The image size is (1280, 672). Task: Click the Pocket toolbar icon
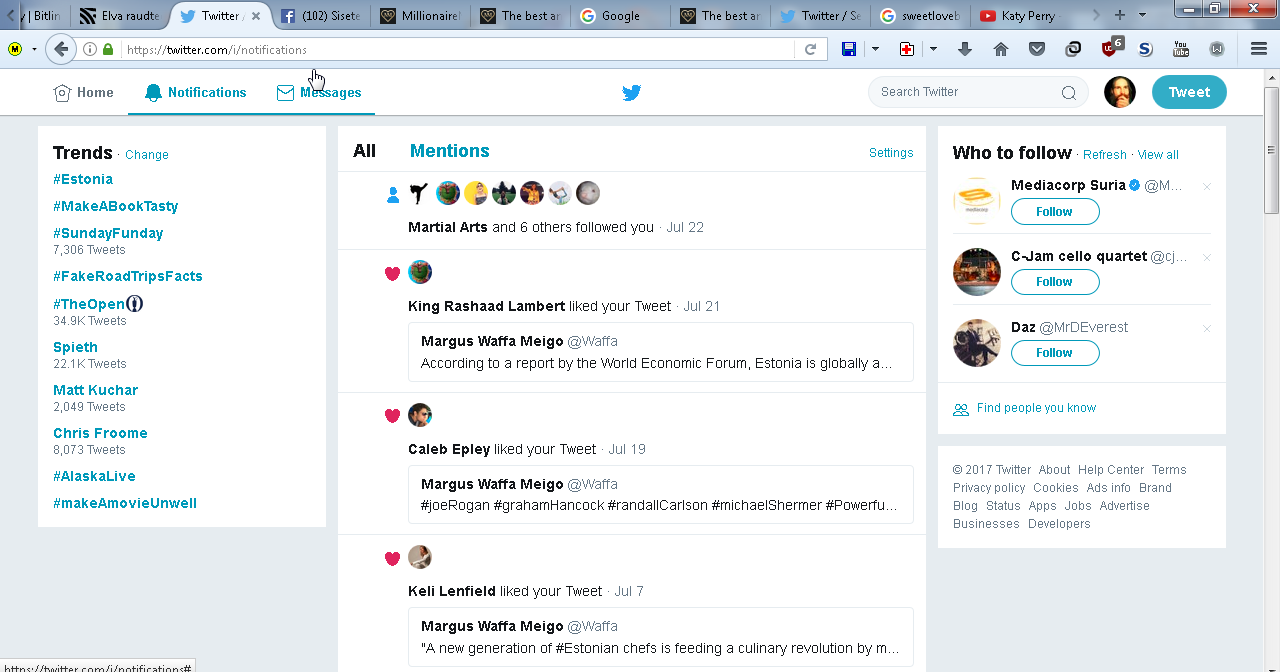[1037, 49]
